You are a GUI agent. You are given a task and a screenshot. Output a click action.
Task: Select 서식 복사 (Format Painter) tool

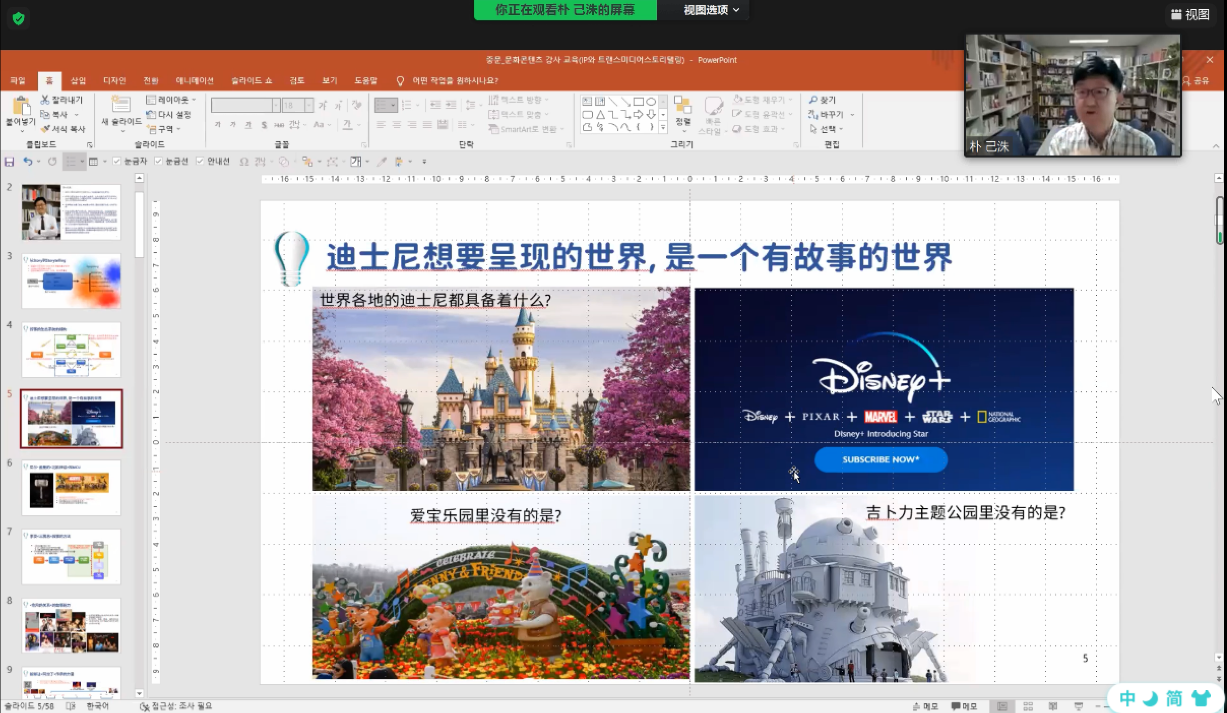(x=63, y=129)
